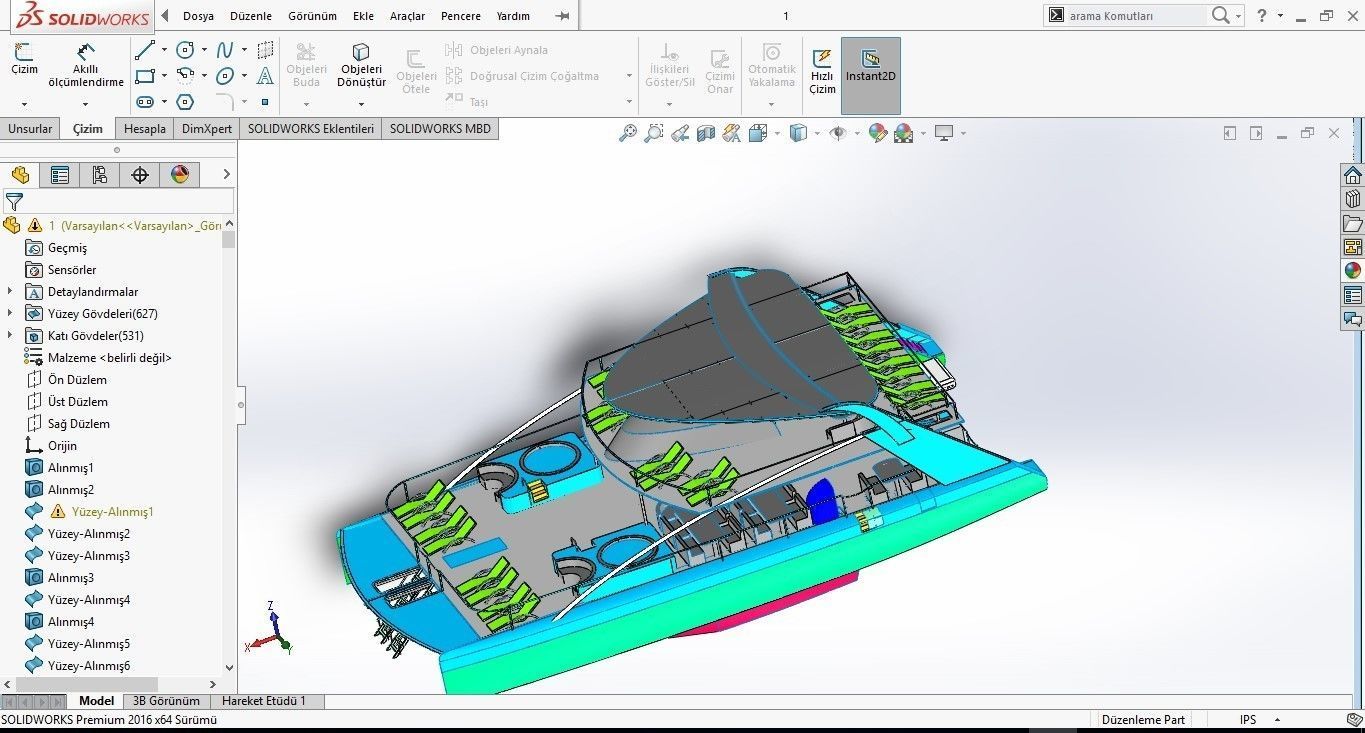This screenshot has width=1365, height=733.
Task: Open Appearances color ball in task pane
Action: point(1353,271)
